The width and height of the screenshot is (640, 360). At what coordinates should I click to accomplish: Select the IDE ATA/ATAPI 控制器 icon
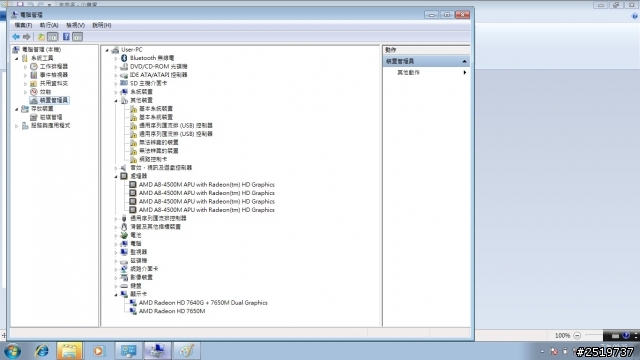tap(124, 75)
